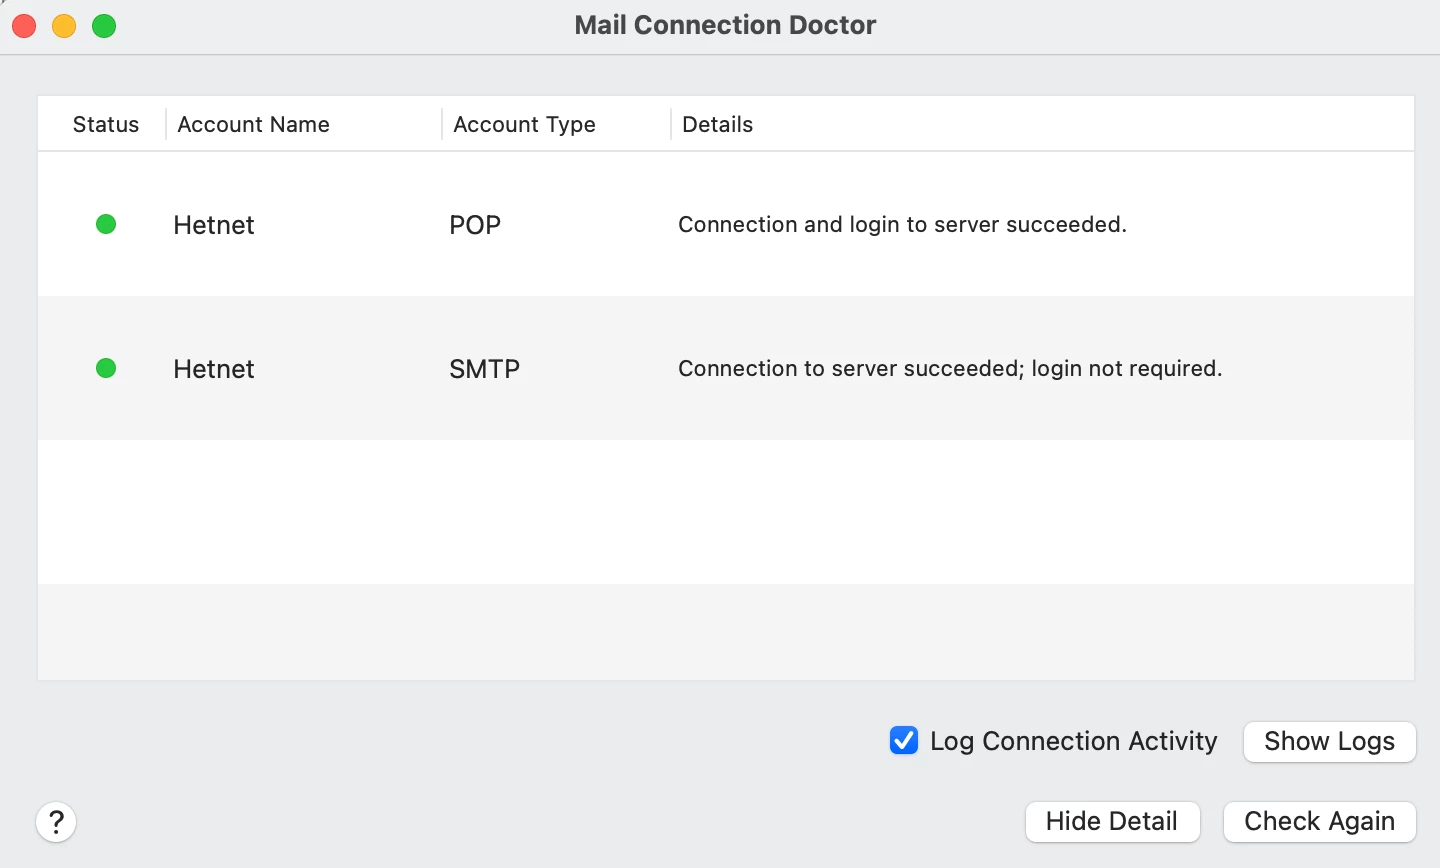Select the Hetnet POP account row
The image size is (1440, 868).
point(214,225)
